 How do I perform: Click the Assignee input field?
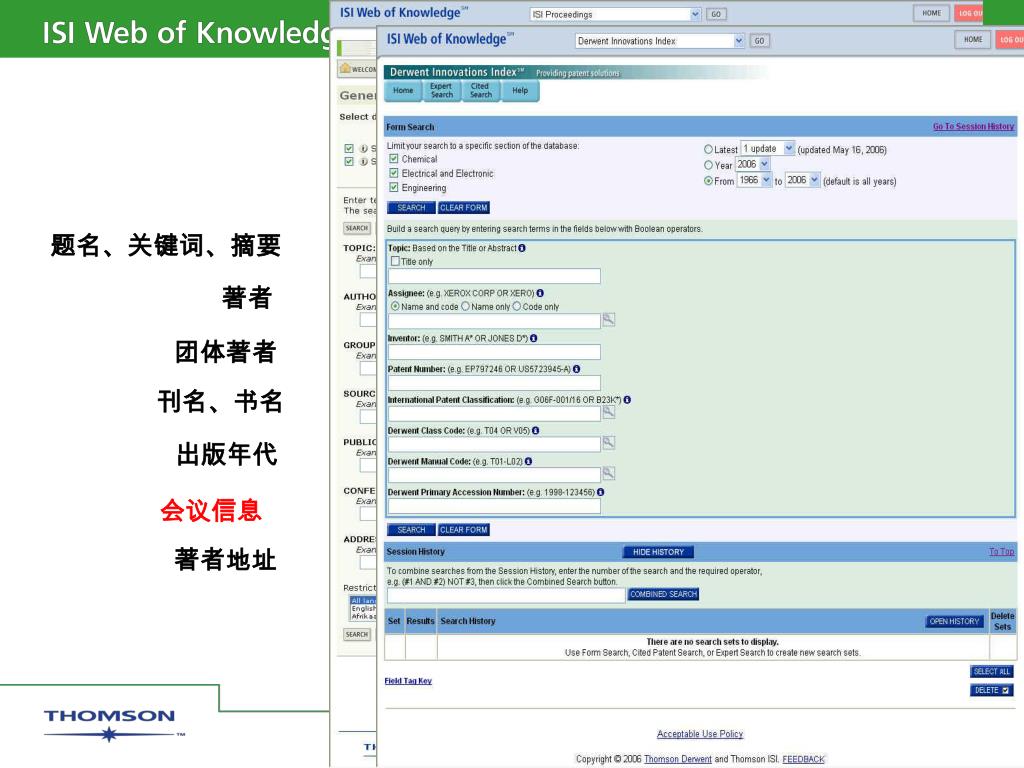[x=494, y=321]
